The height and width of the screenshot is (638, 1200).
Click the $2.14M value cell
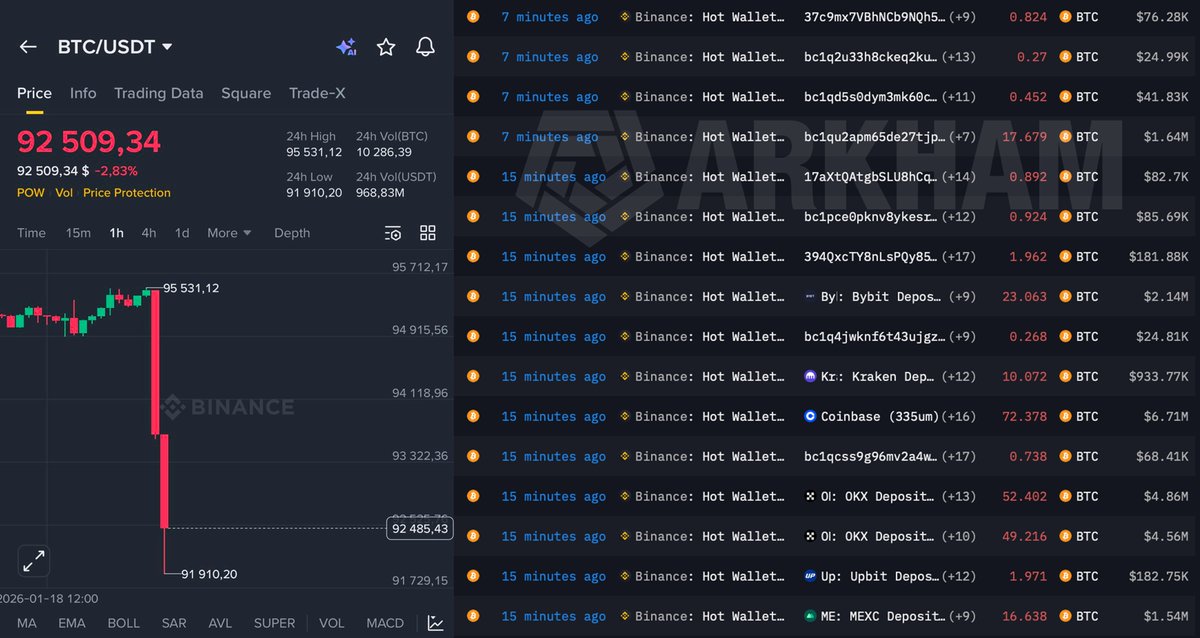1164,297
